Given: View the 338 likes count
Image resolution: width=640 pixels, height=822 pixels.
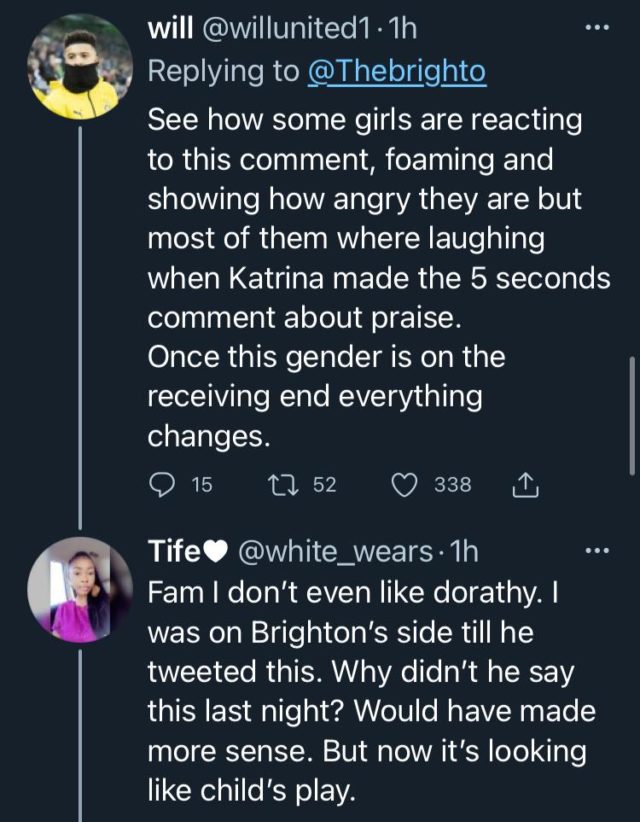Looking at the screenshot, I should click(x=452, y=485).
